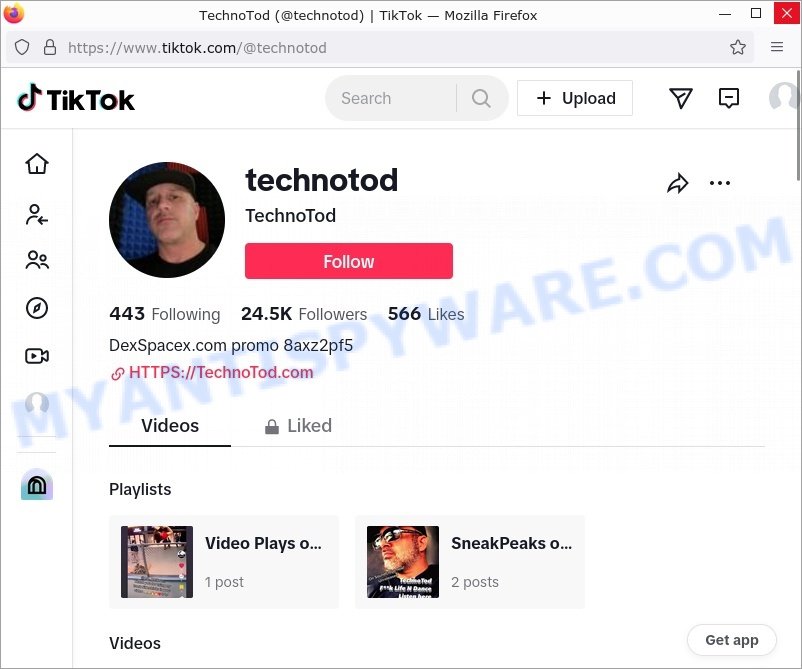
Task: Switch to the Liked tab
Action: [298, 426]
